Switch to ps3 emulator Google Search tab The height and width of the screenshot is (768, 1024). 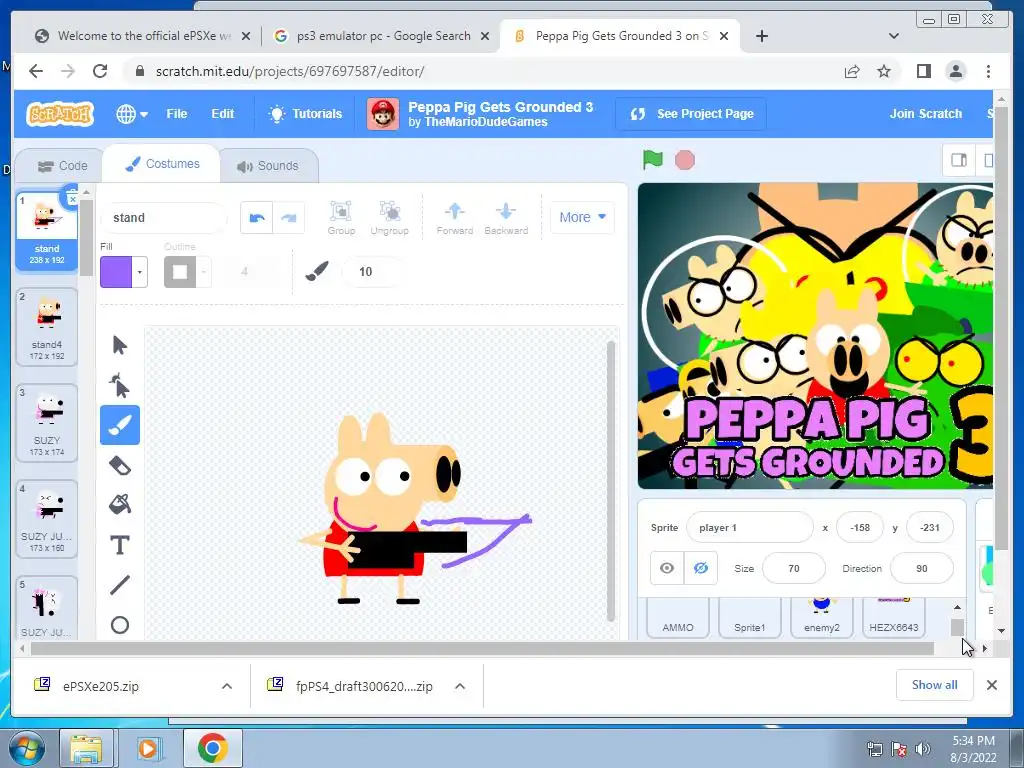pyautogui.click(x=382, y=36)
